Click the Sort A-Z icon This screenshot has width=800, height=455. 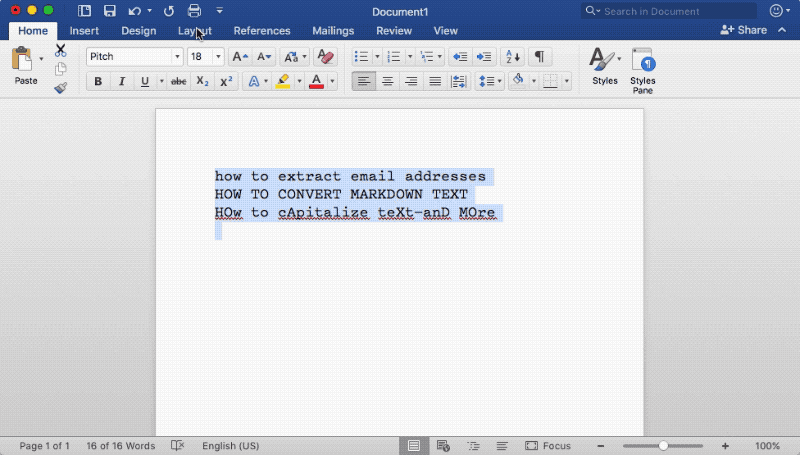tap(512, 57)
